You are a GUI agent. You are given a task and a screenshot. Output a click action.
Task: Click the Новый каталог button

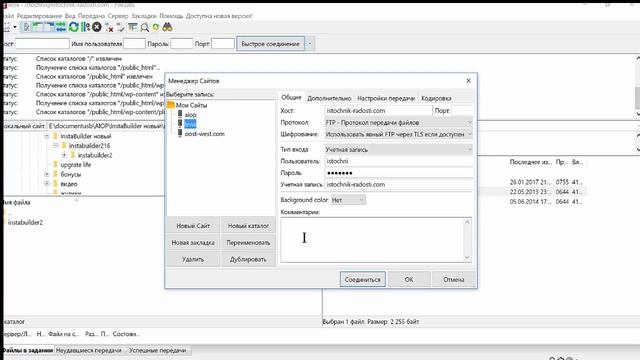pos(248,226)
